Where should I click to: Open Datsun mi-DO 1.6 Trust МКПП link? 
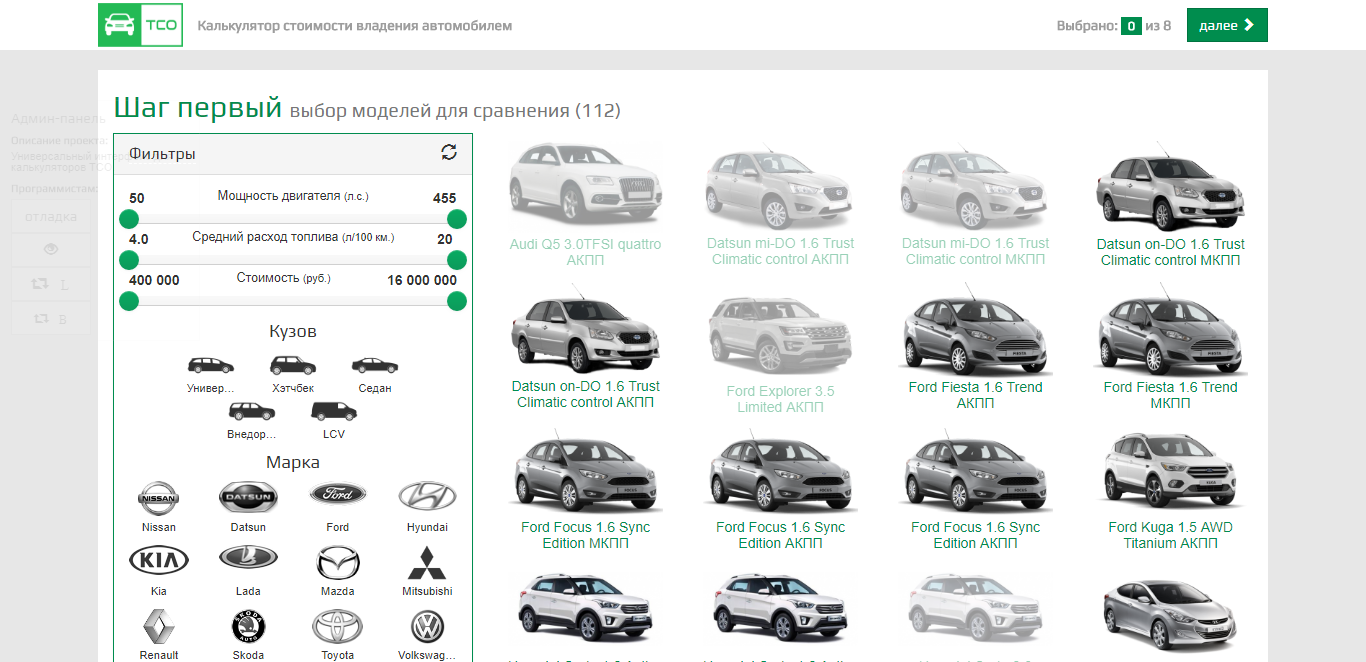coord(975,251)
